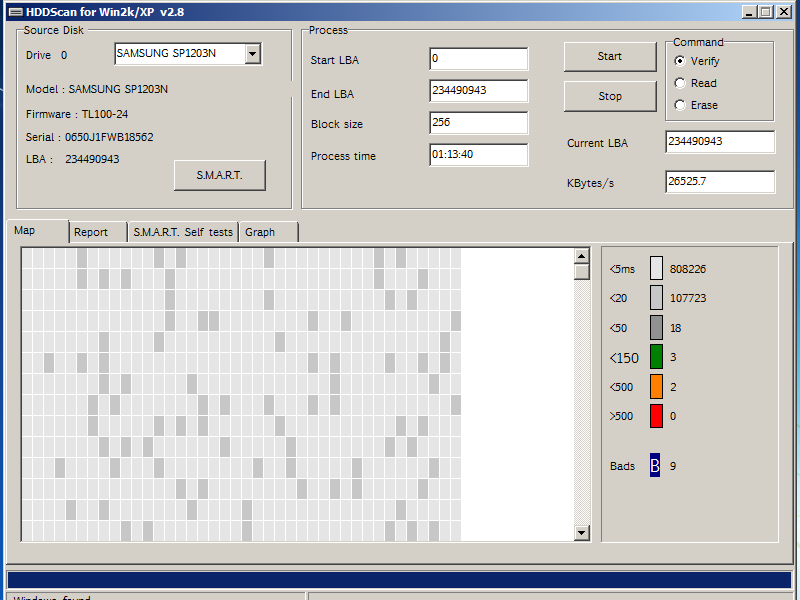Select the Read command option
Screen dimensions: 800x600
[x=681, y=83]
